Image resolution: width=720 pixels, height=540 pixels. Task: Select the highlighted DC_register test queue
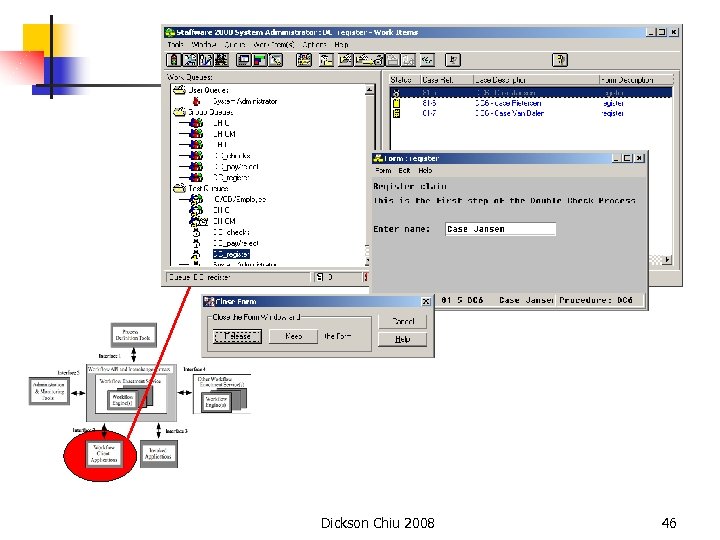(231, 254)
